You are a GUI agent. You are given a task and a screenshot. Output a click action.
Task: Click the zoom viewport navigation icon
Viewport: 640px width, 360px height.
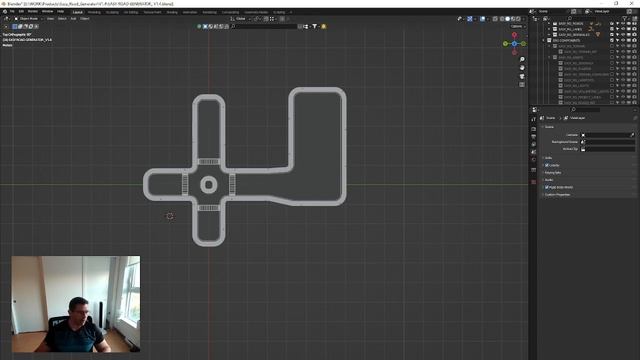[x=522, y=60]
